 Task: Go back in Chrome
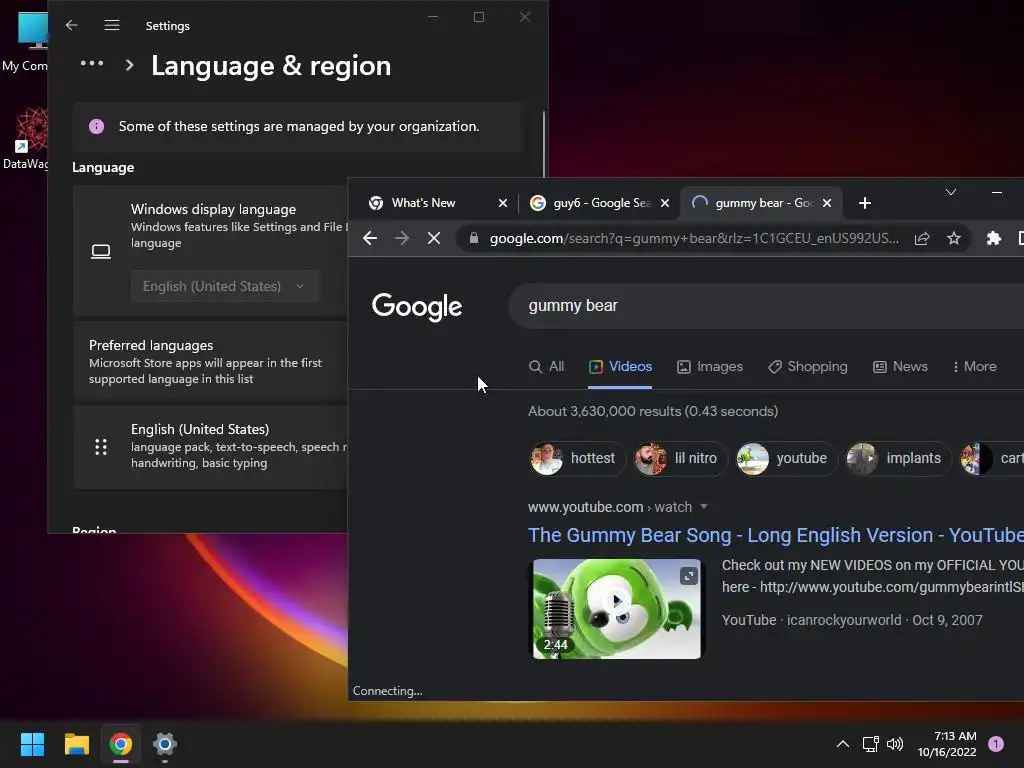[370, 238]
